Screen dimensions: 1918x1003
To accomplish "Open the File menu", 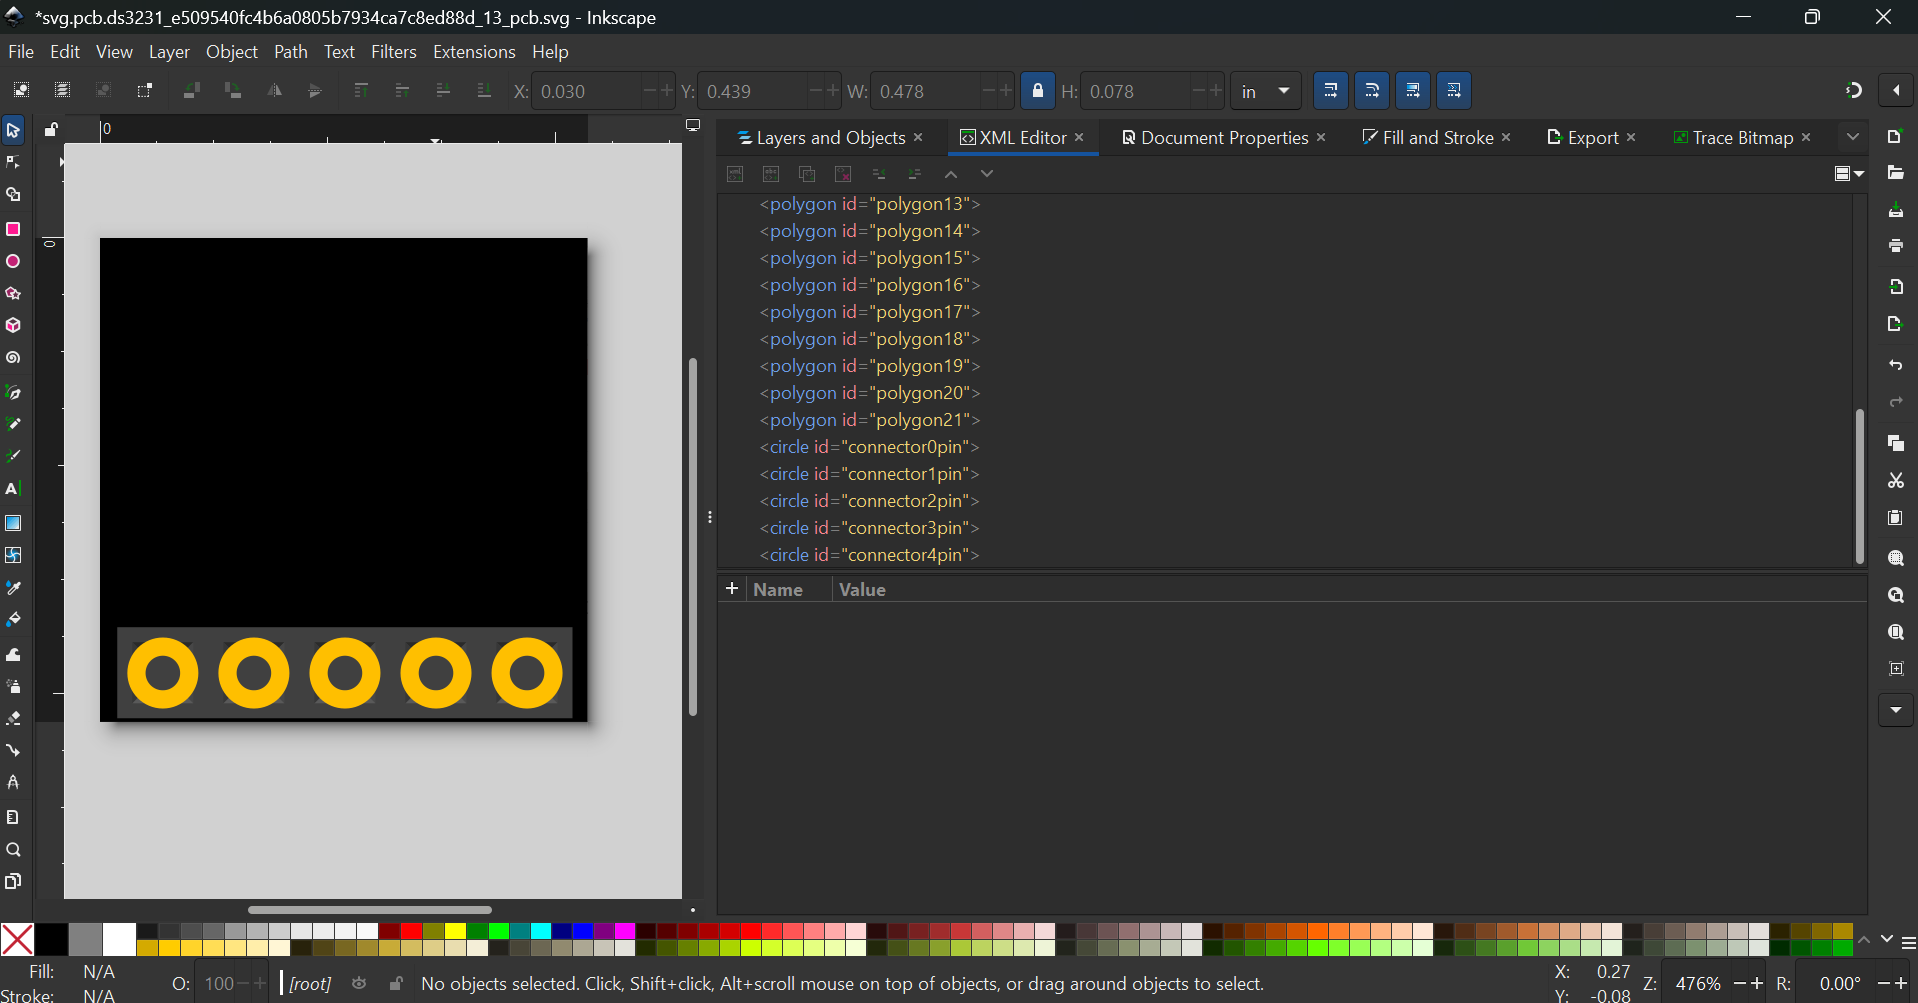I will pyautogui.click(x=21, y=52).
